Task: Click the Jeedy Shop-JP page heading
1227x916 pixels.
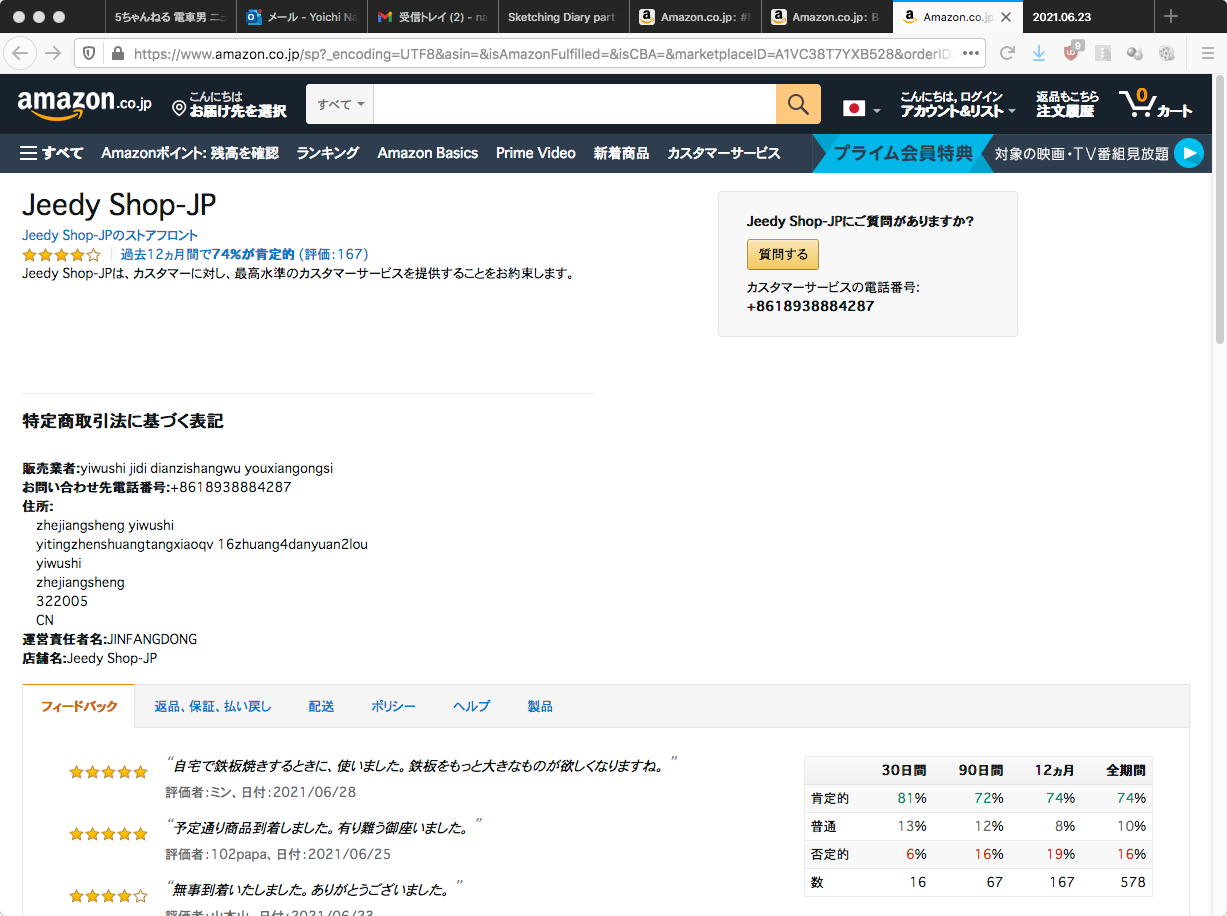Action: click(119, 205)
